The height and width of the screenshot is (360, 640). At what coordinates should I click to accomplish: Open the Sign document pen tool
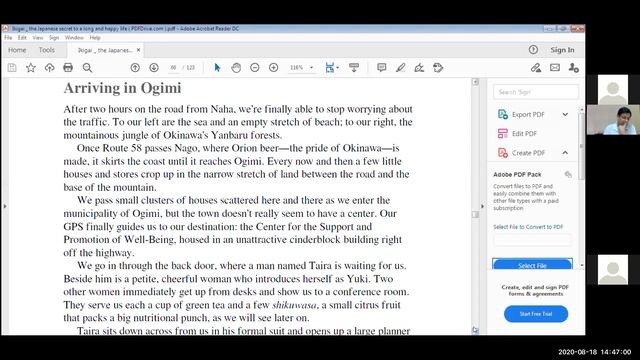(x=419, y=68)
